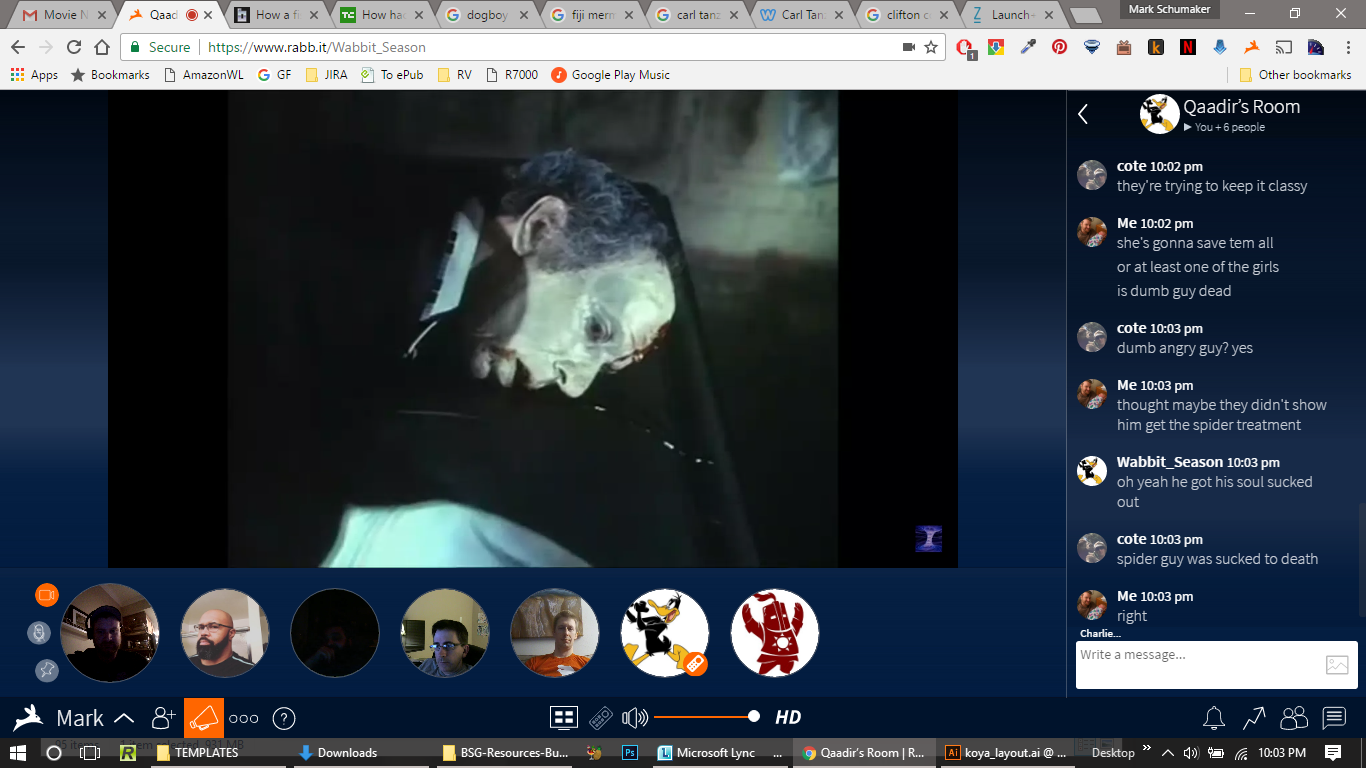Screen dimensions: 1366x768
Task: Switch to the 'dogboy' Google tab
Action: click(485, 15)
